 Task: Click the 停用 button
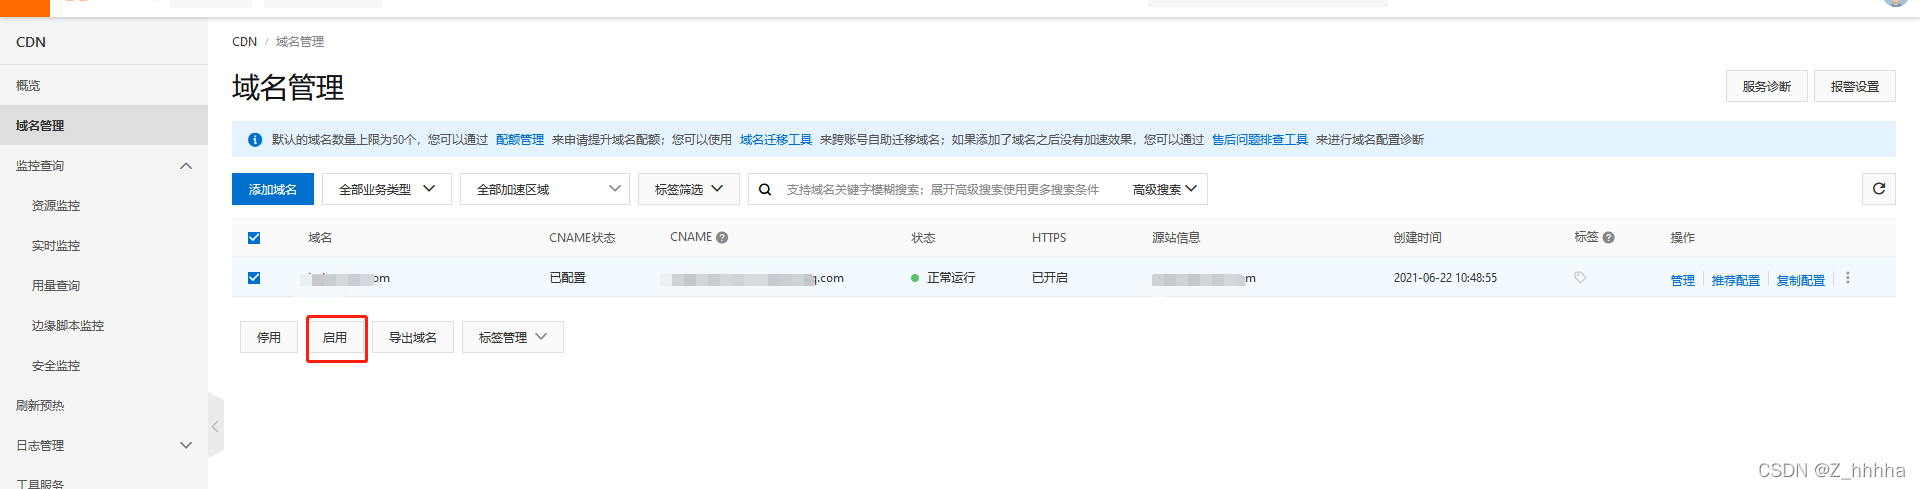click(x=269, y=337)
